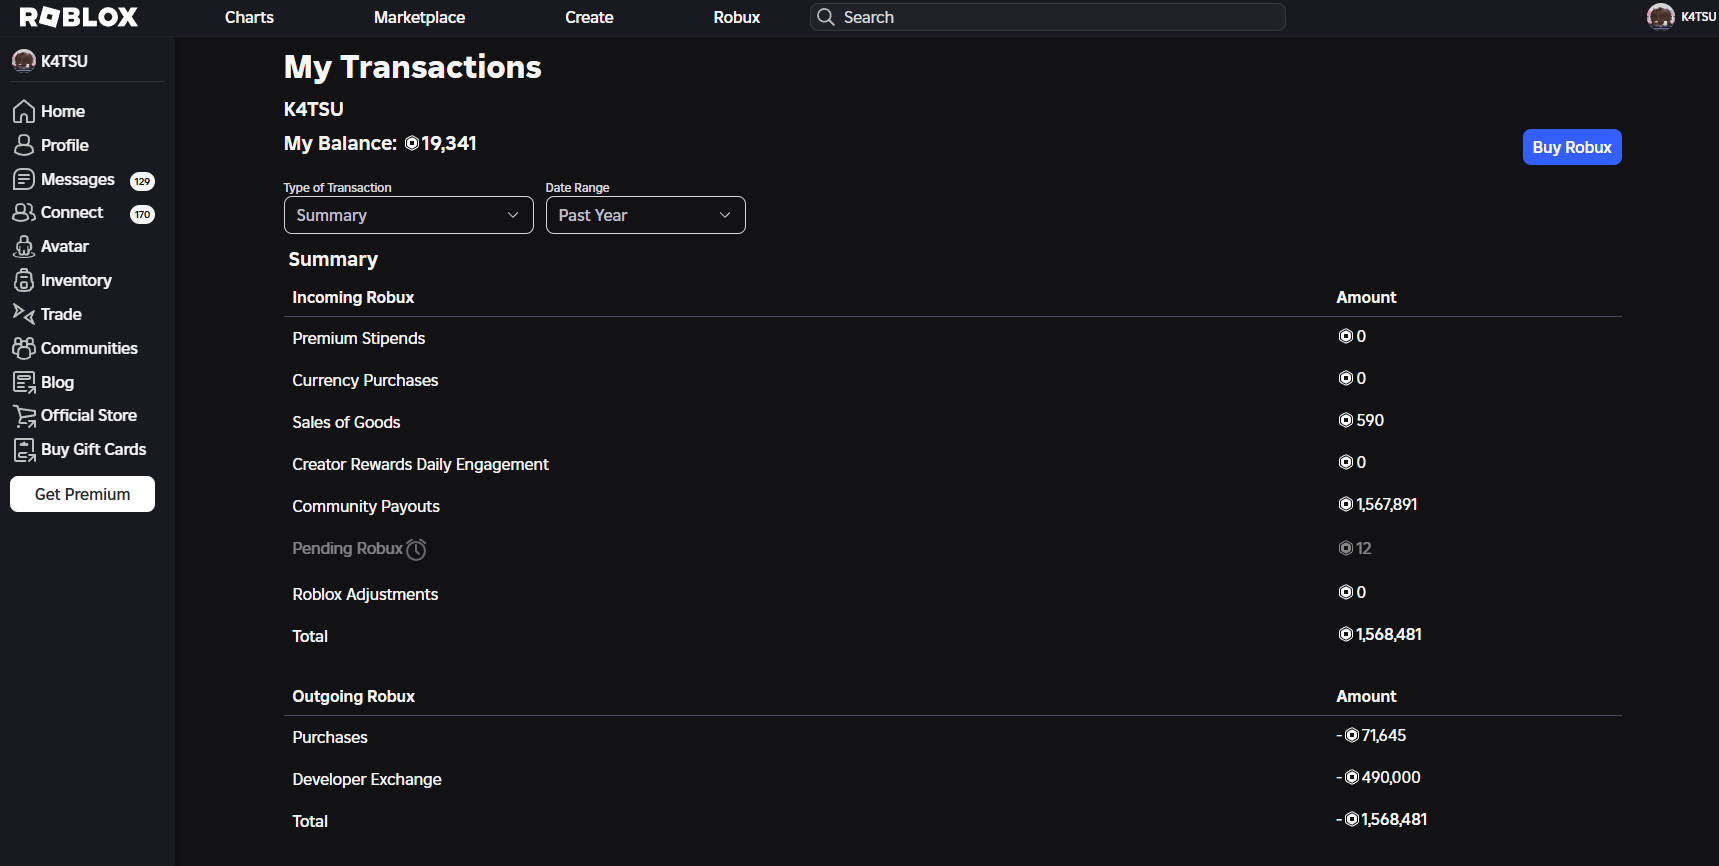The height and width of the screenshot is (866, 1719).
Task: Open K4TSU avatar thumbnail in top right
Action: (1660, 17)
